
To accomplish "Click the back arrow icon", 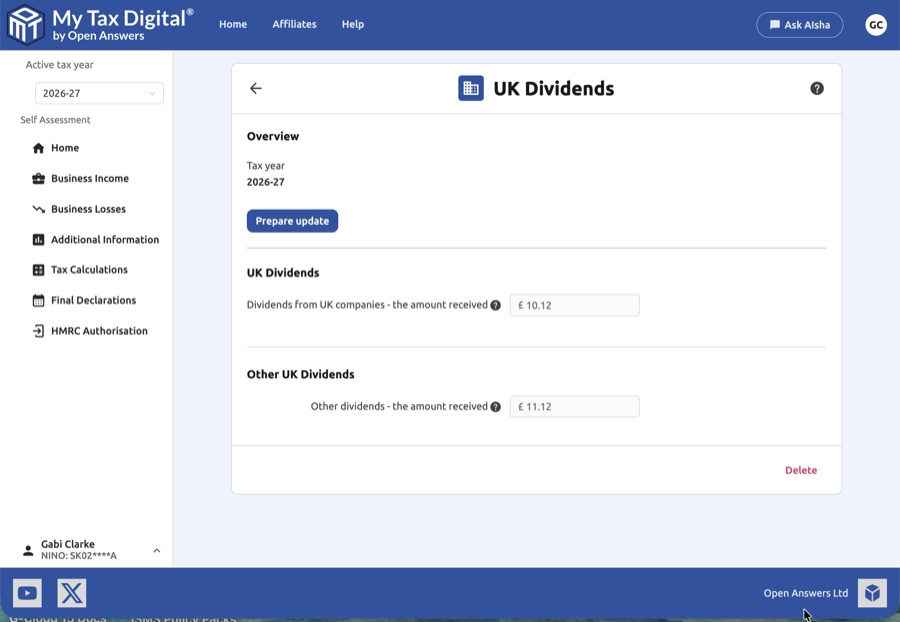I will click(x=256, y=89).
